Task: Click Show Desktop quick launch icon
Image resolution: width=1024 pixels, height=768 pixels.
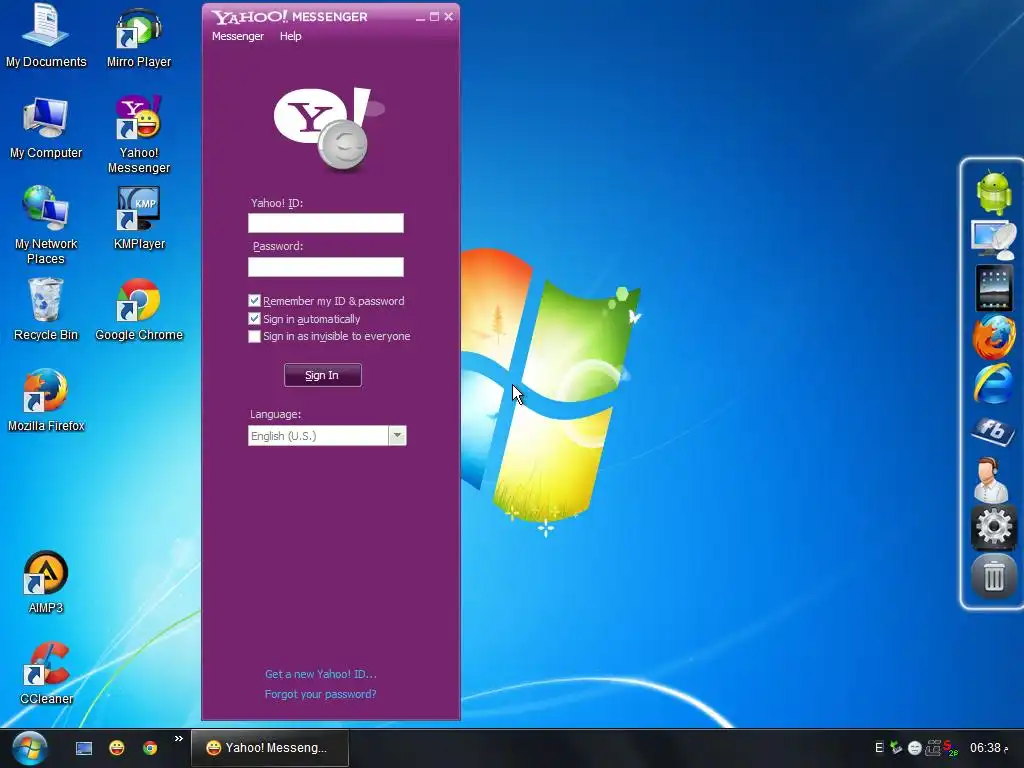Action: click(84, 748)
